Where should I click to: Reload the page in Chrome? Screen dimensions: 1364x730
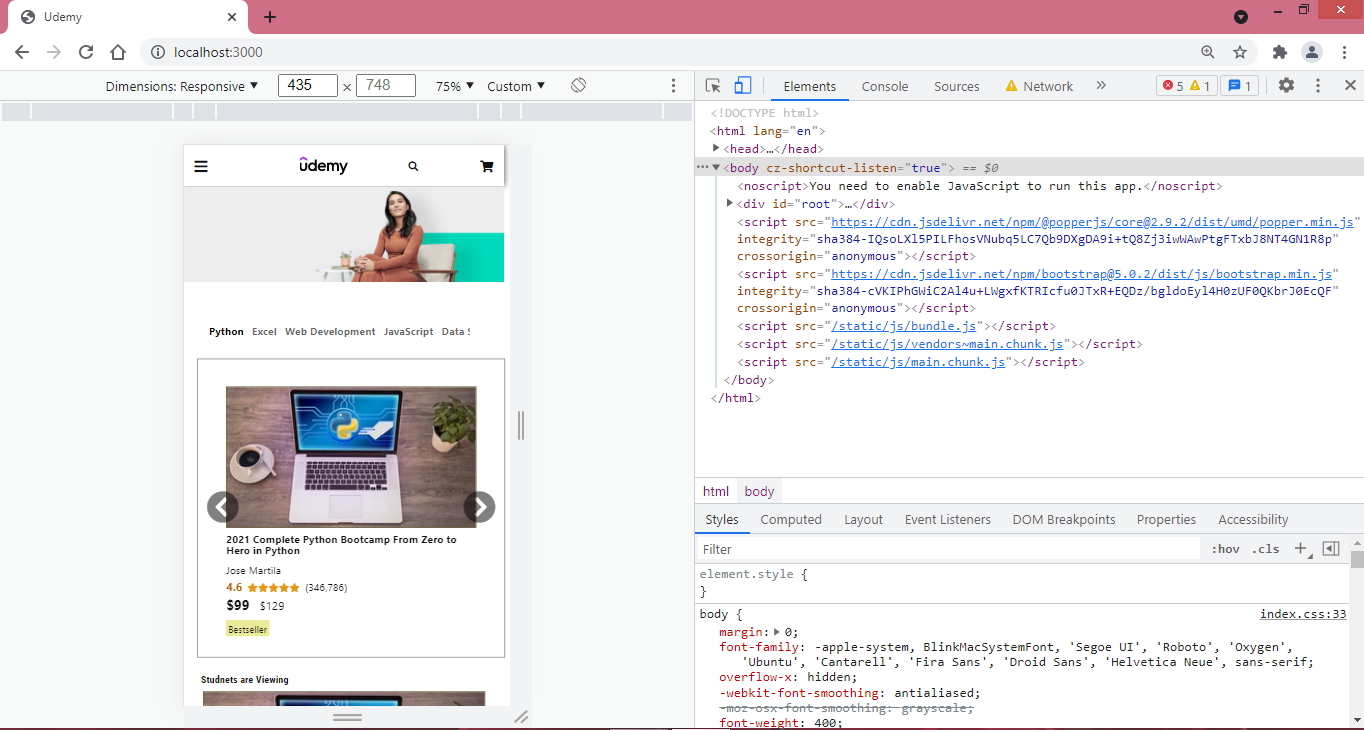pos(86,52)
